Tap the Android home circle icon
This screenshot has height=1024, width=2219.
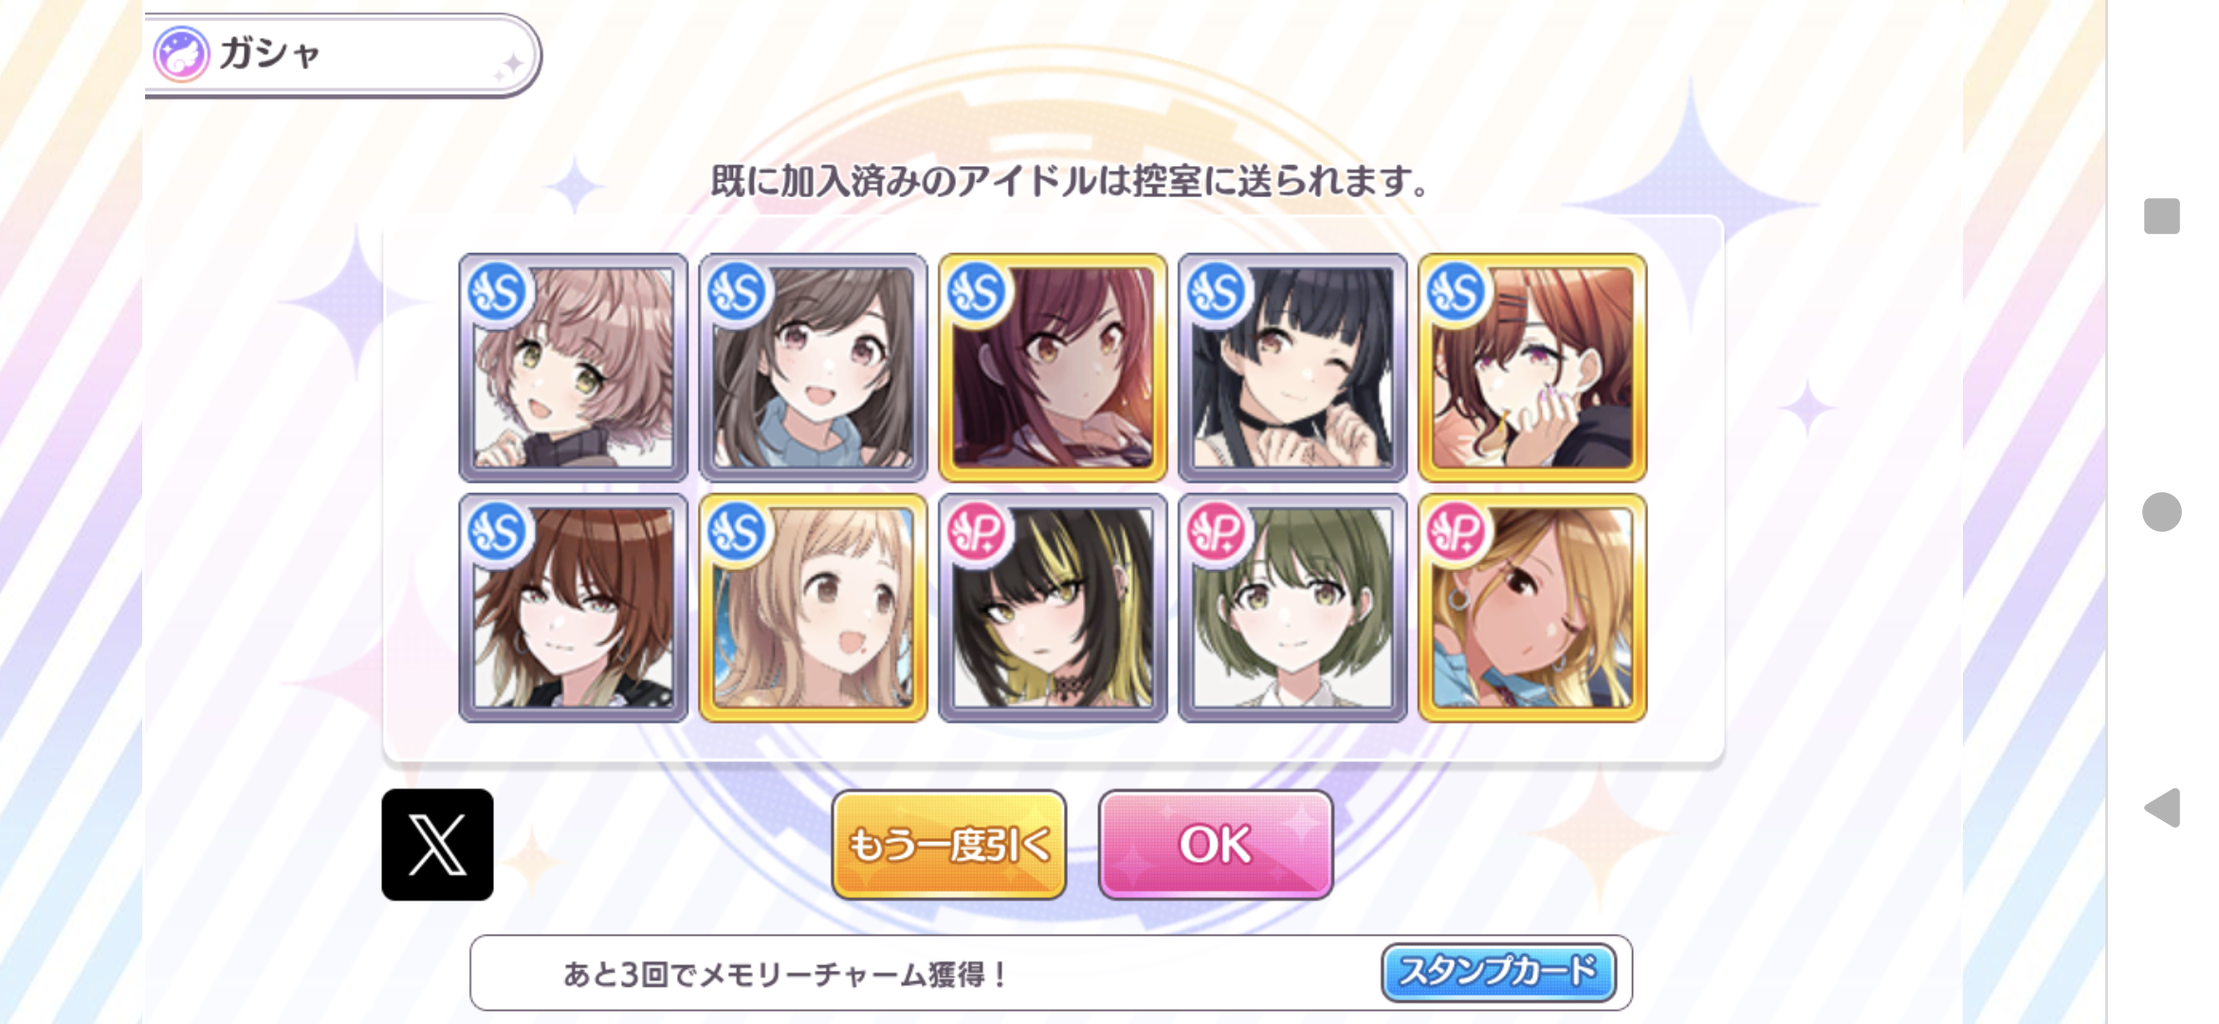click(2162, 512)
